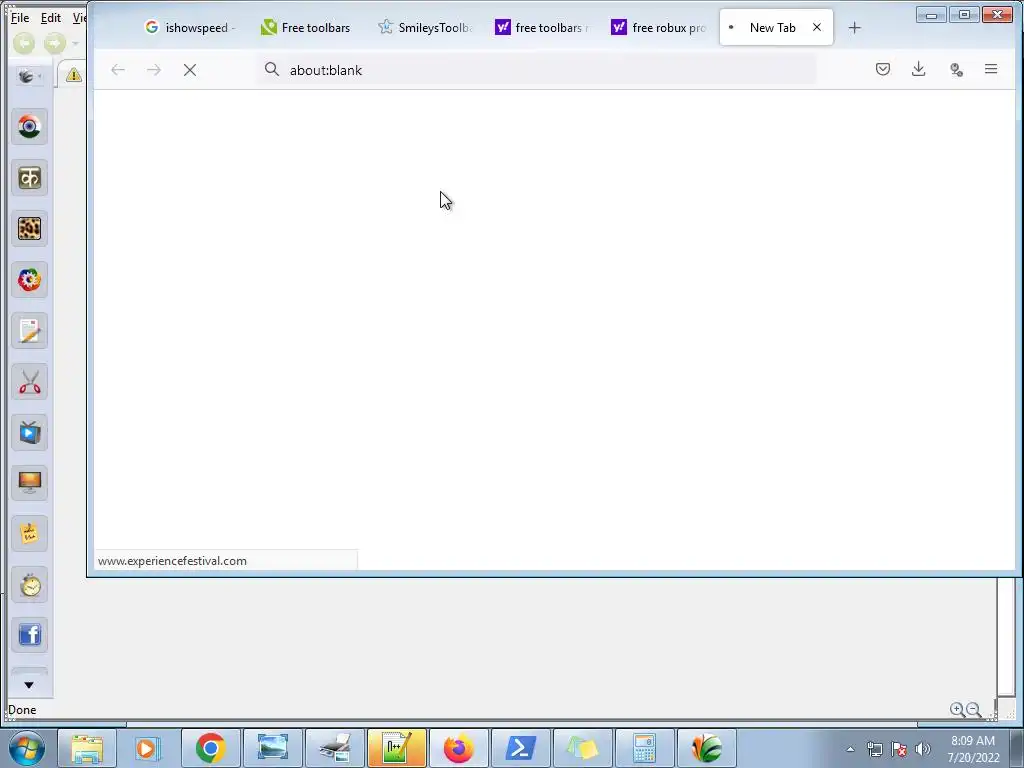Open Google Chrome from taskbar

[210, 748]
